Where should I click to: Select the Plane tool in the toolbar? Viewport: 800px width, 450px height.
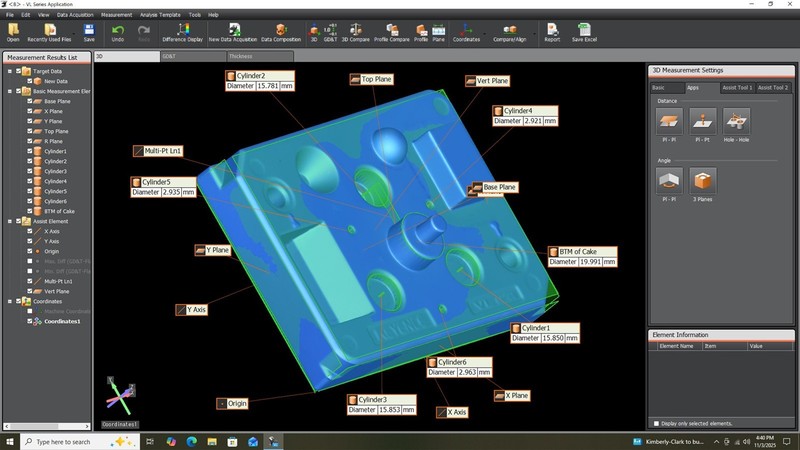(x=439, y=33)
